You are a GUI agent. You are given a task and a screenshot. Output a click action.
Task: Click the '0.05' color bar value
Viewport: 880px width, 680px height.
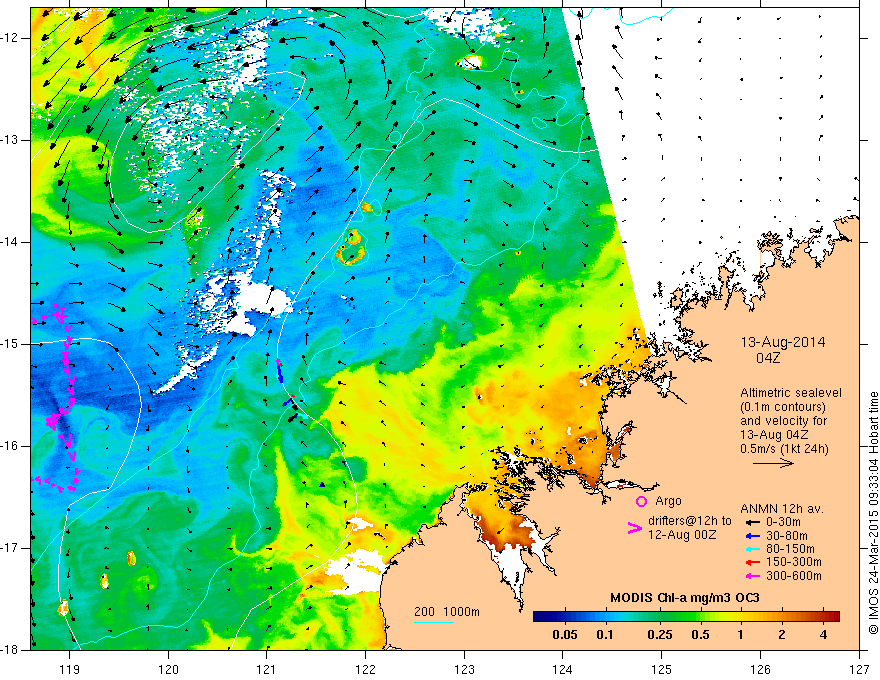tap(565, 635)
